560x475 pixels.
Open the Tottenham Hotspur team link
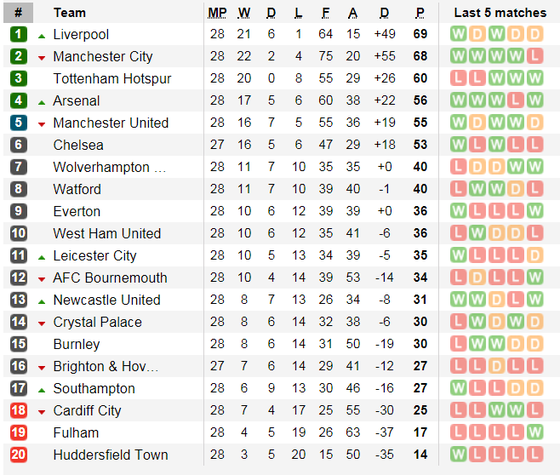pos(112,79)
